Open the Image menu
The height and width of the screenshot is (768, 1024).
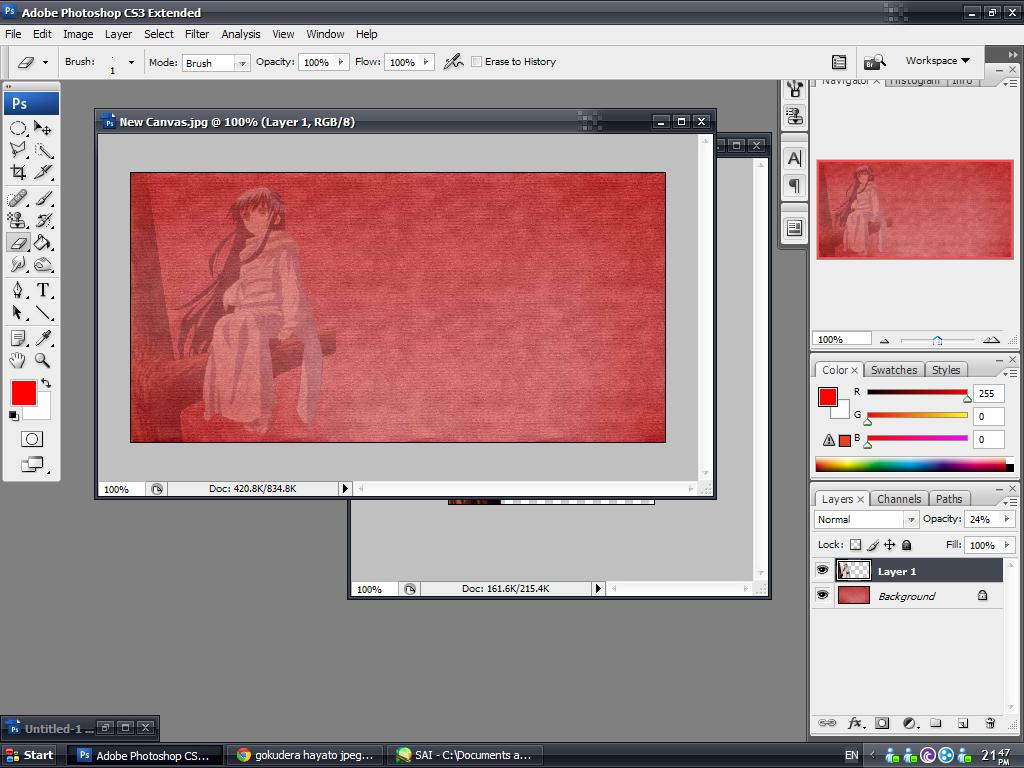[x=78, y=34]
